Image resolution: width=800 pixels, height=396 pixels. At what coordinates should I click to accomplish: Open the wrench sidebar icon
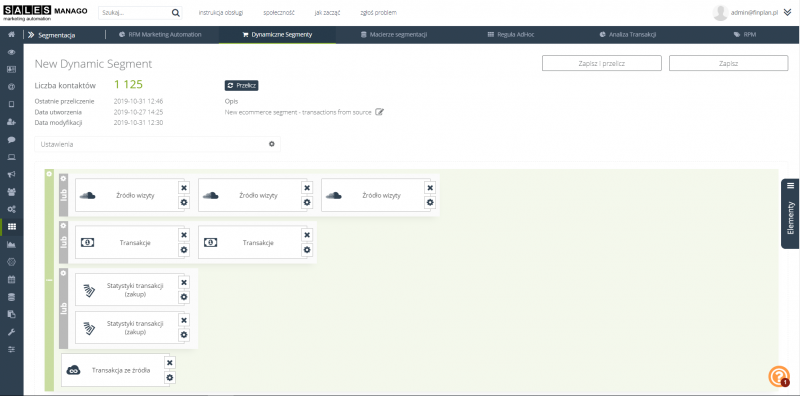(x=11, y=332)
